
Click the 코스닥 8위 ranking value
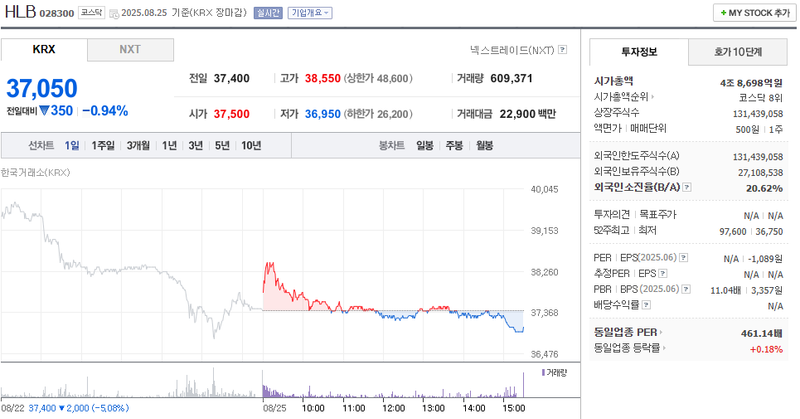click(x=760, y=98)
